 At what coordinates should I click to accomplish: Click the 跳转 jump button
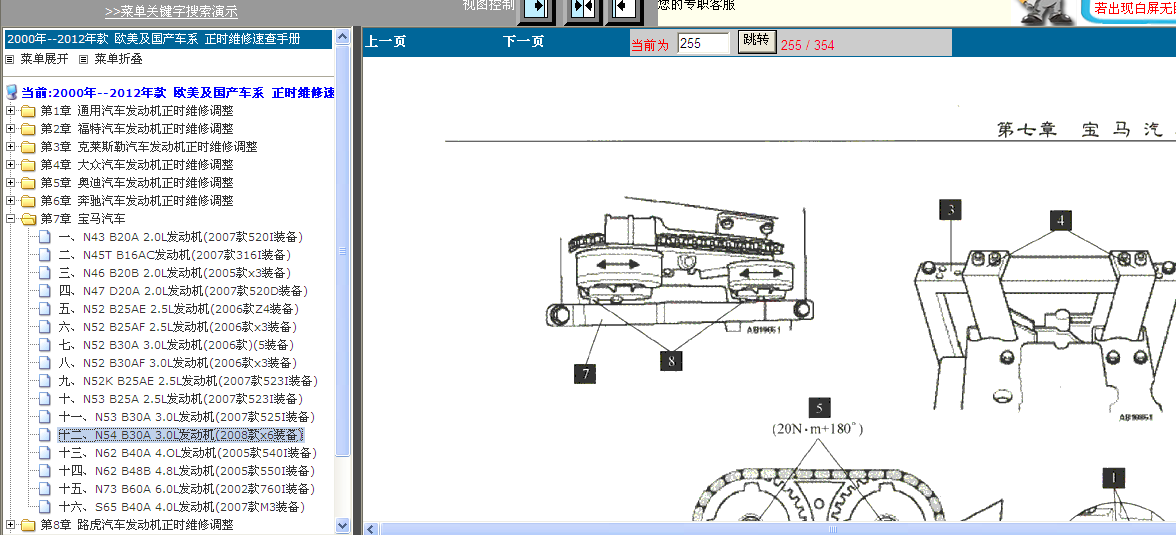757,41
